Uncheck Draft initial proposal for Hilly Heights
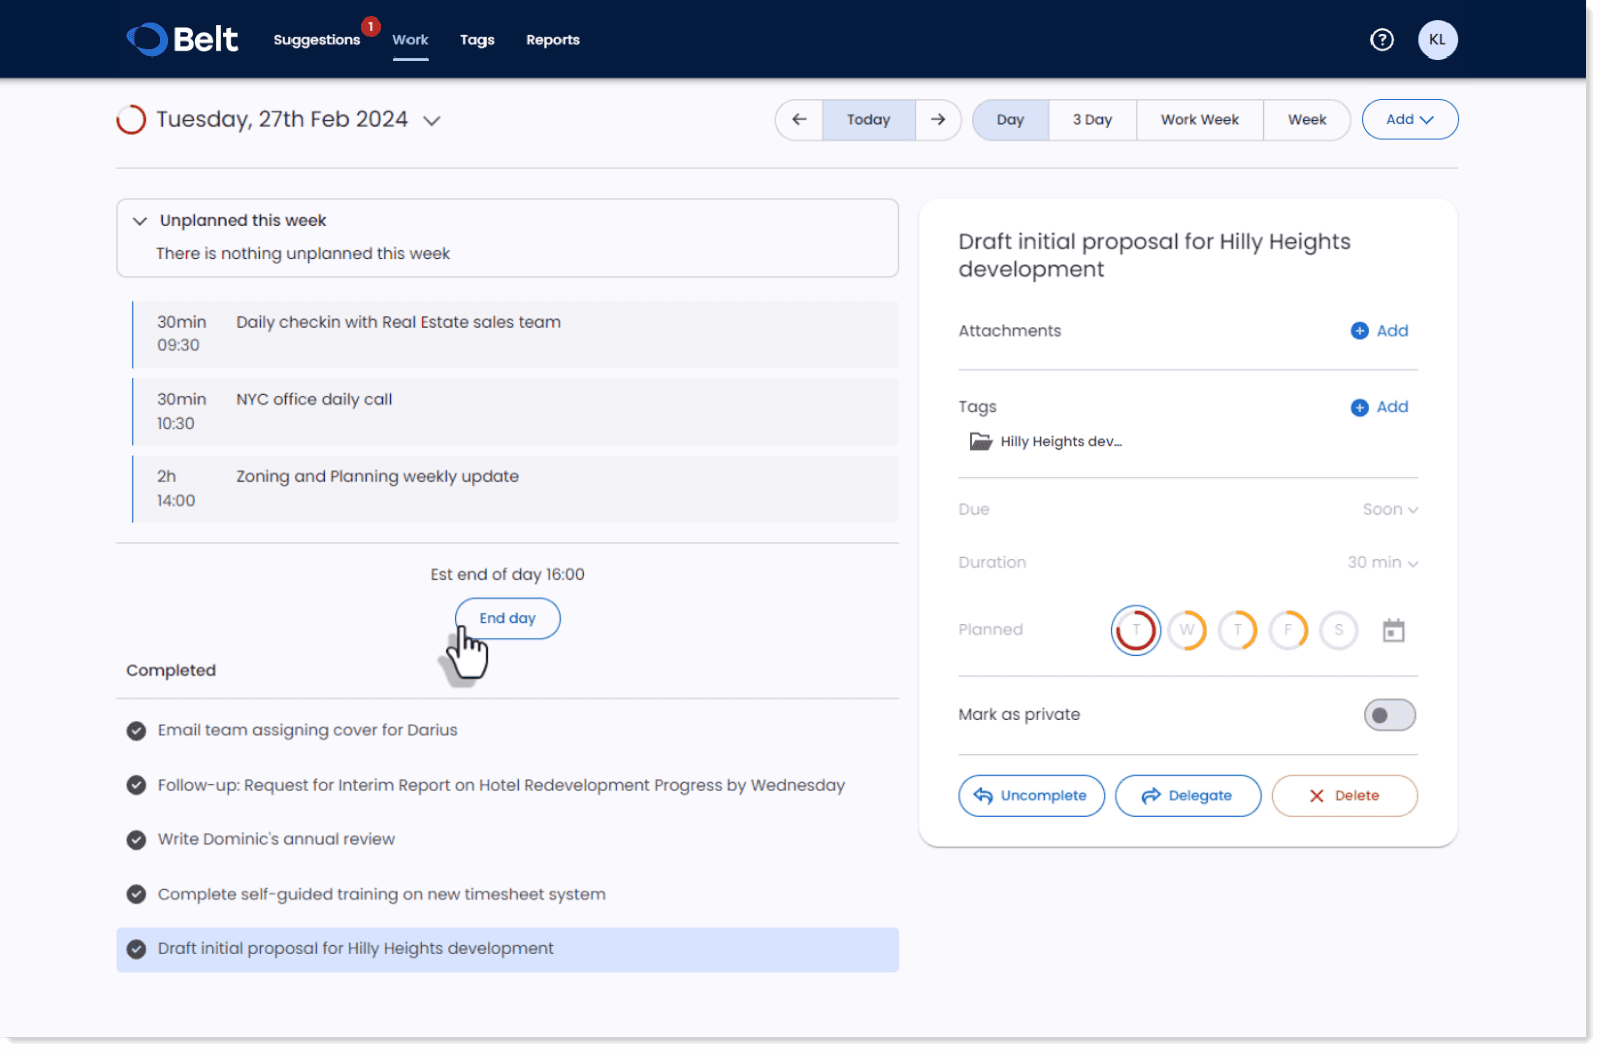Screen dimensions: 1600x1051 136,949
